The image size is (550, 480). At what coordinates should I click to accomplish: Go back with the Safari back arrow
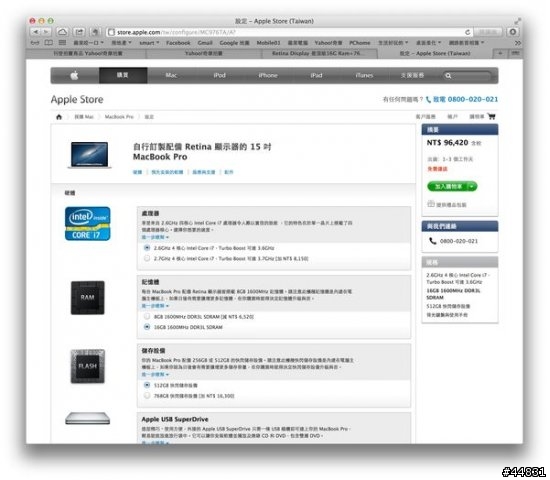[x=35, y=32]
